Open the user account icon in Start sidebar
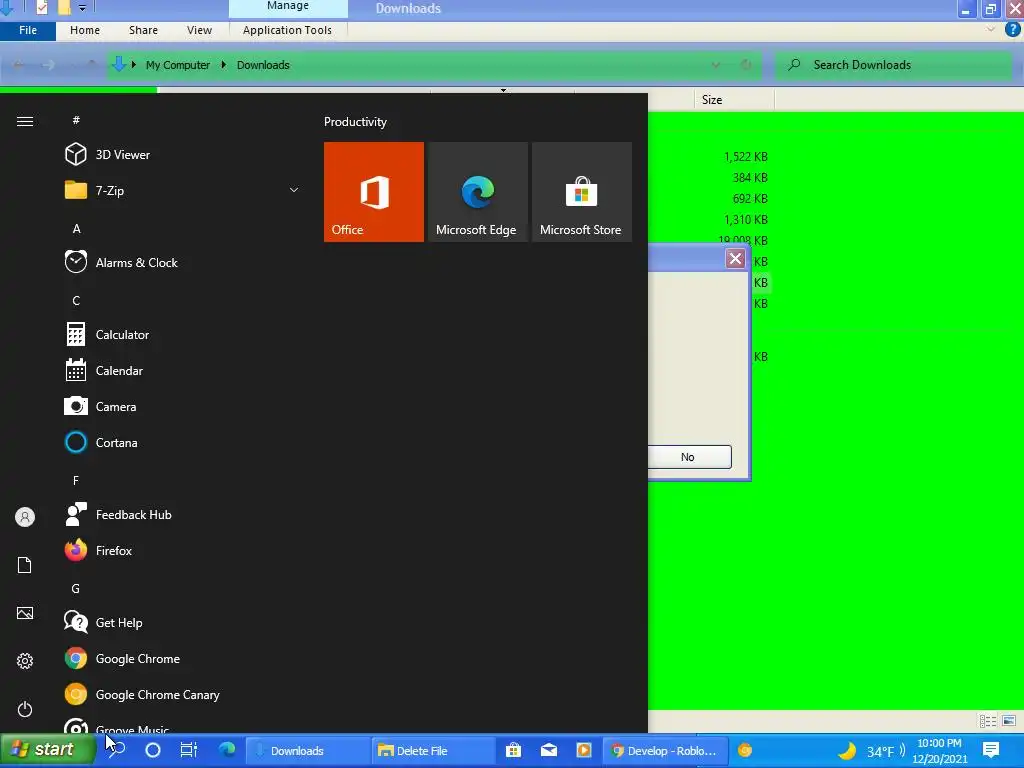Viewport: 1024px width, 768px height. pos(25,517)
